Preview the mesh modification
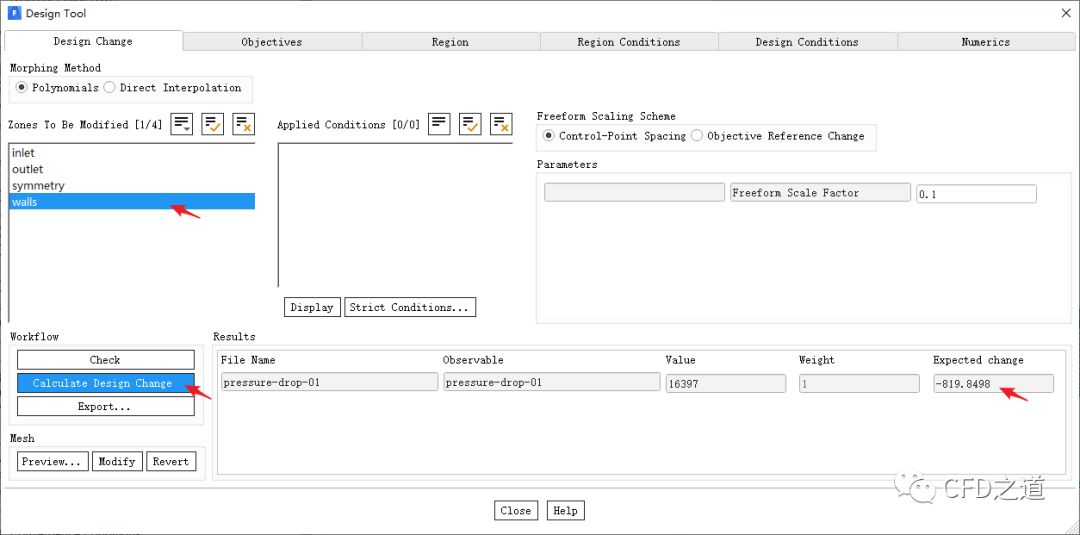This screenshot has height=535, width=1080. tap(53, 461)
